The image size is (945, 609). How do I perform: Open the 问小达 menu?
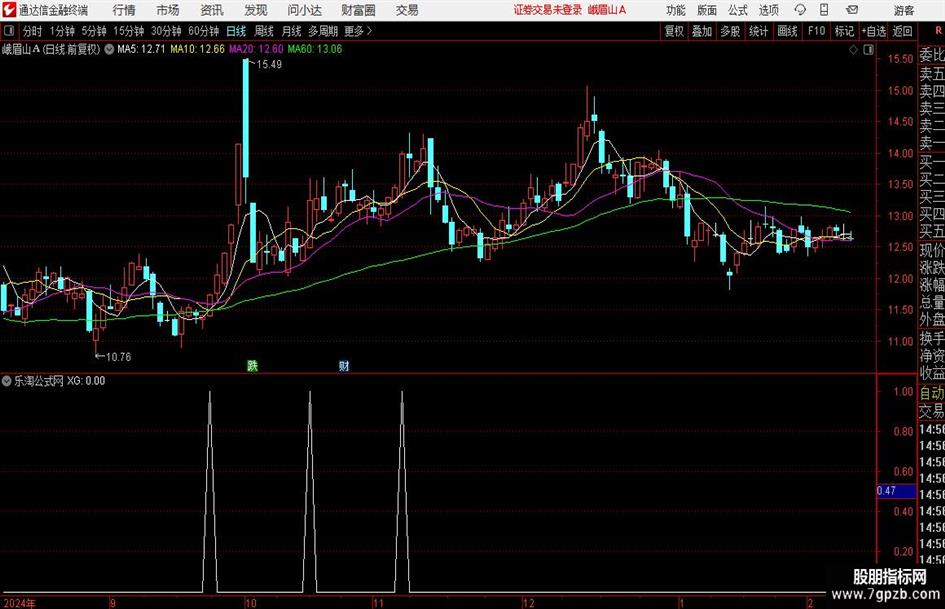pyautogui.click(x=304, y=10)
